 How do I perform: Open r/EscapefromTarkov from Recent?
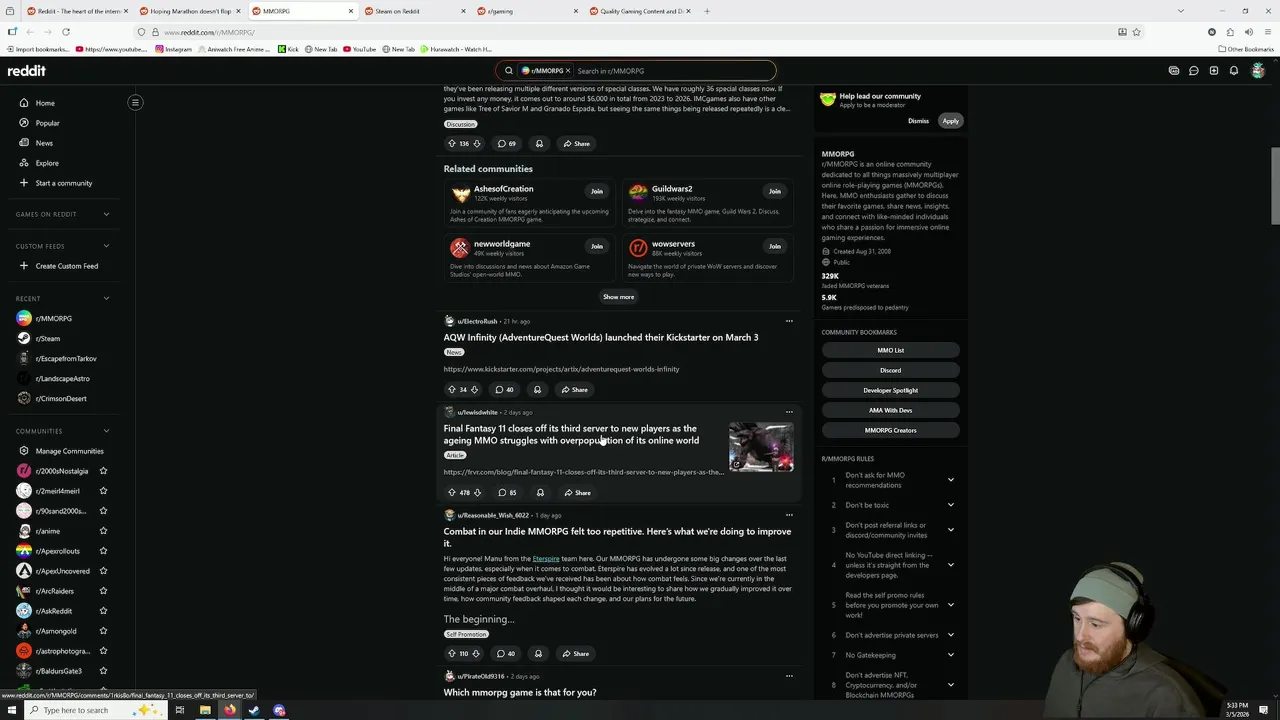coord(66,358)
